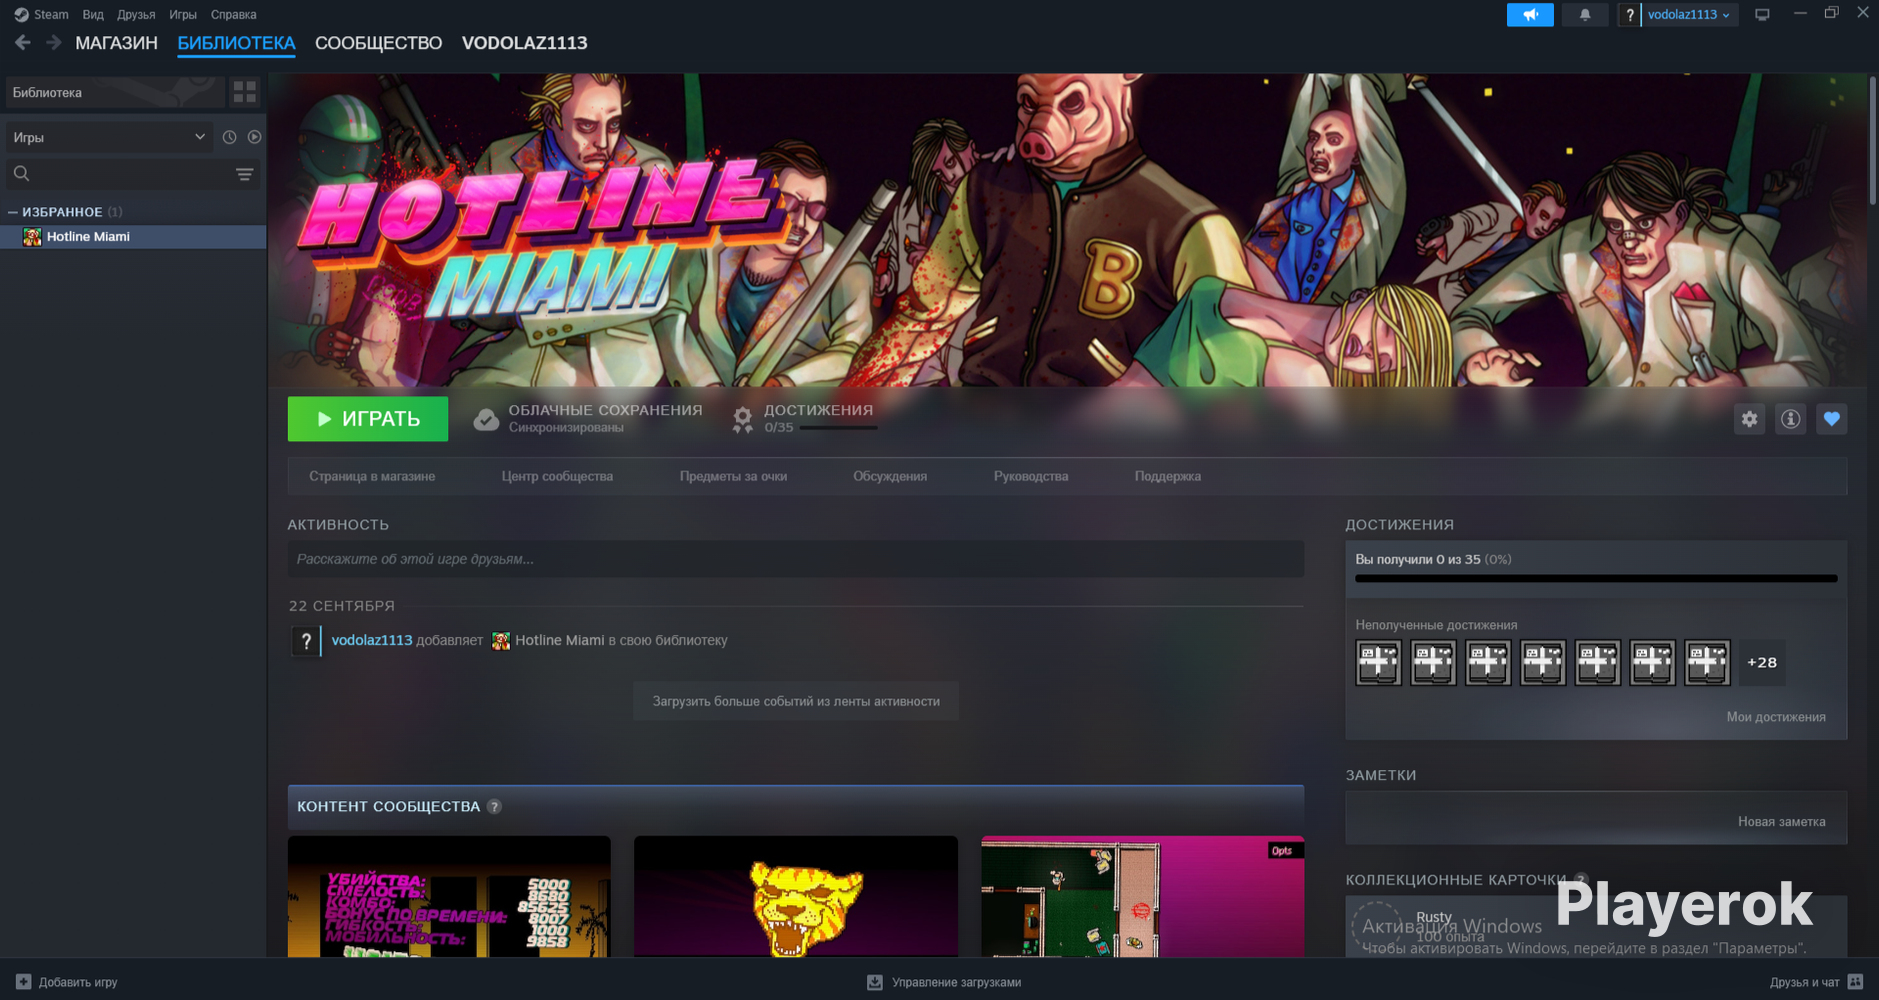Click the plus icon beside Добавить игру

coord(24,982)
